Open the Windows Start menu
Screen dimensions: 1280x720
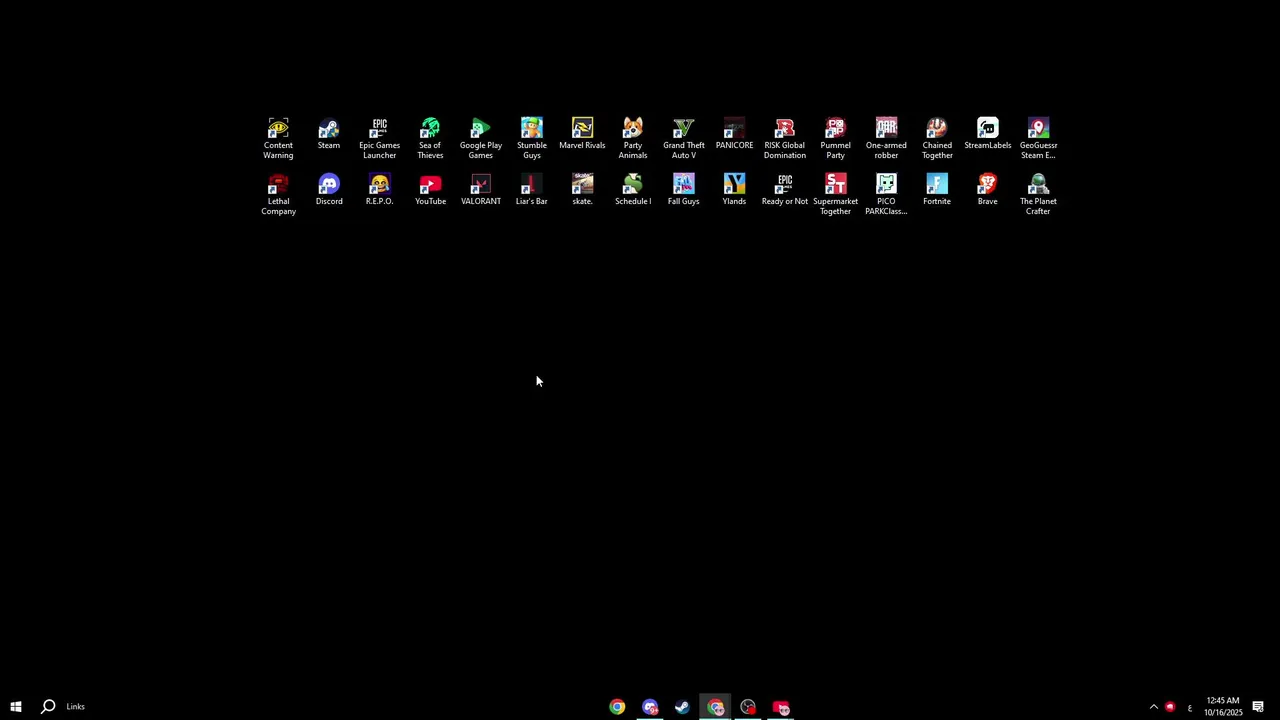click(x=16, y=707)
